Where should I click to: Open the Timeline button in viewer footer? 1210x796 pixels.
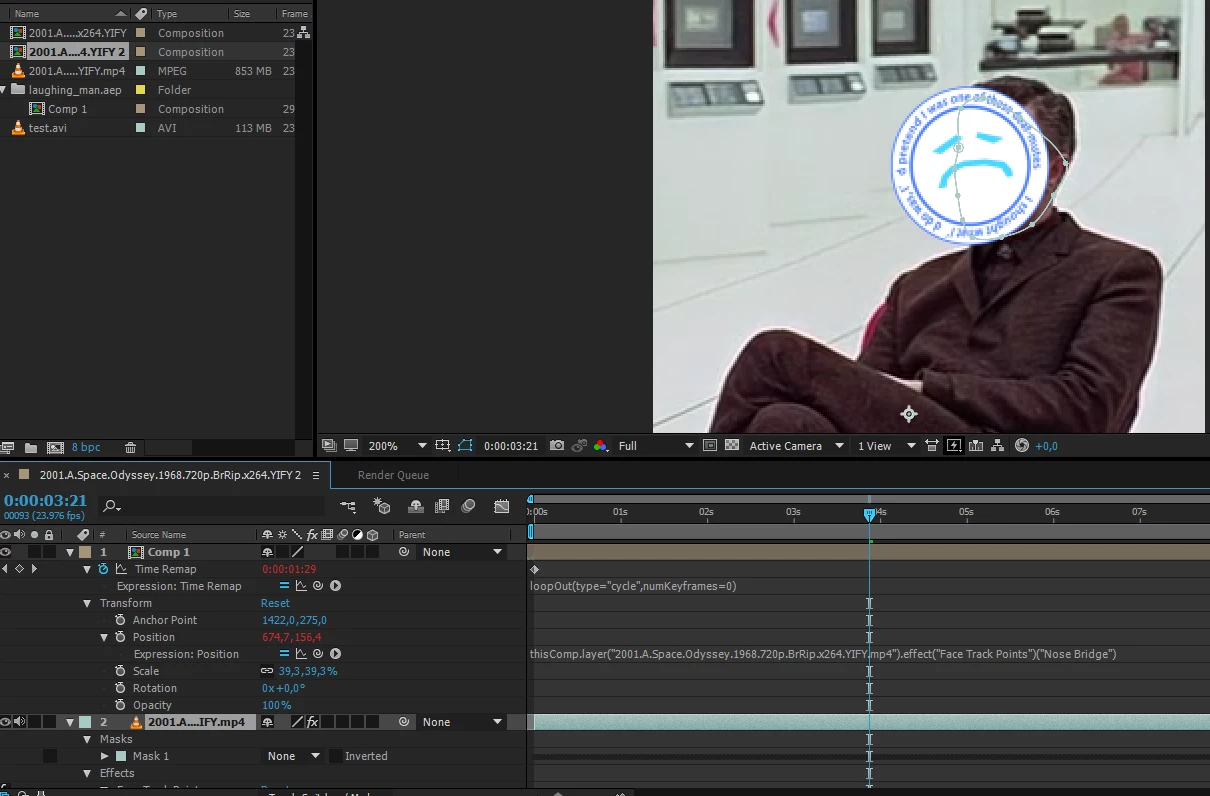(x=975, y=446)
